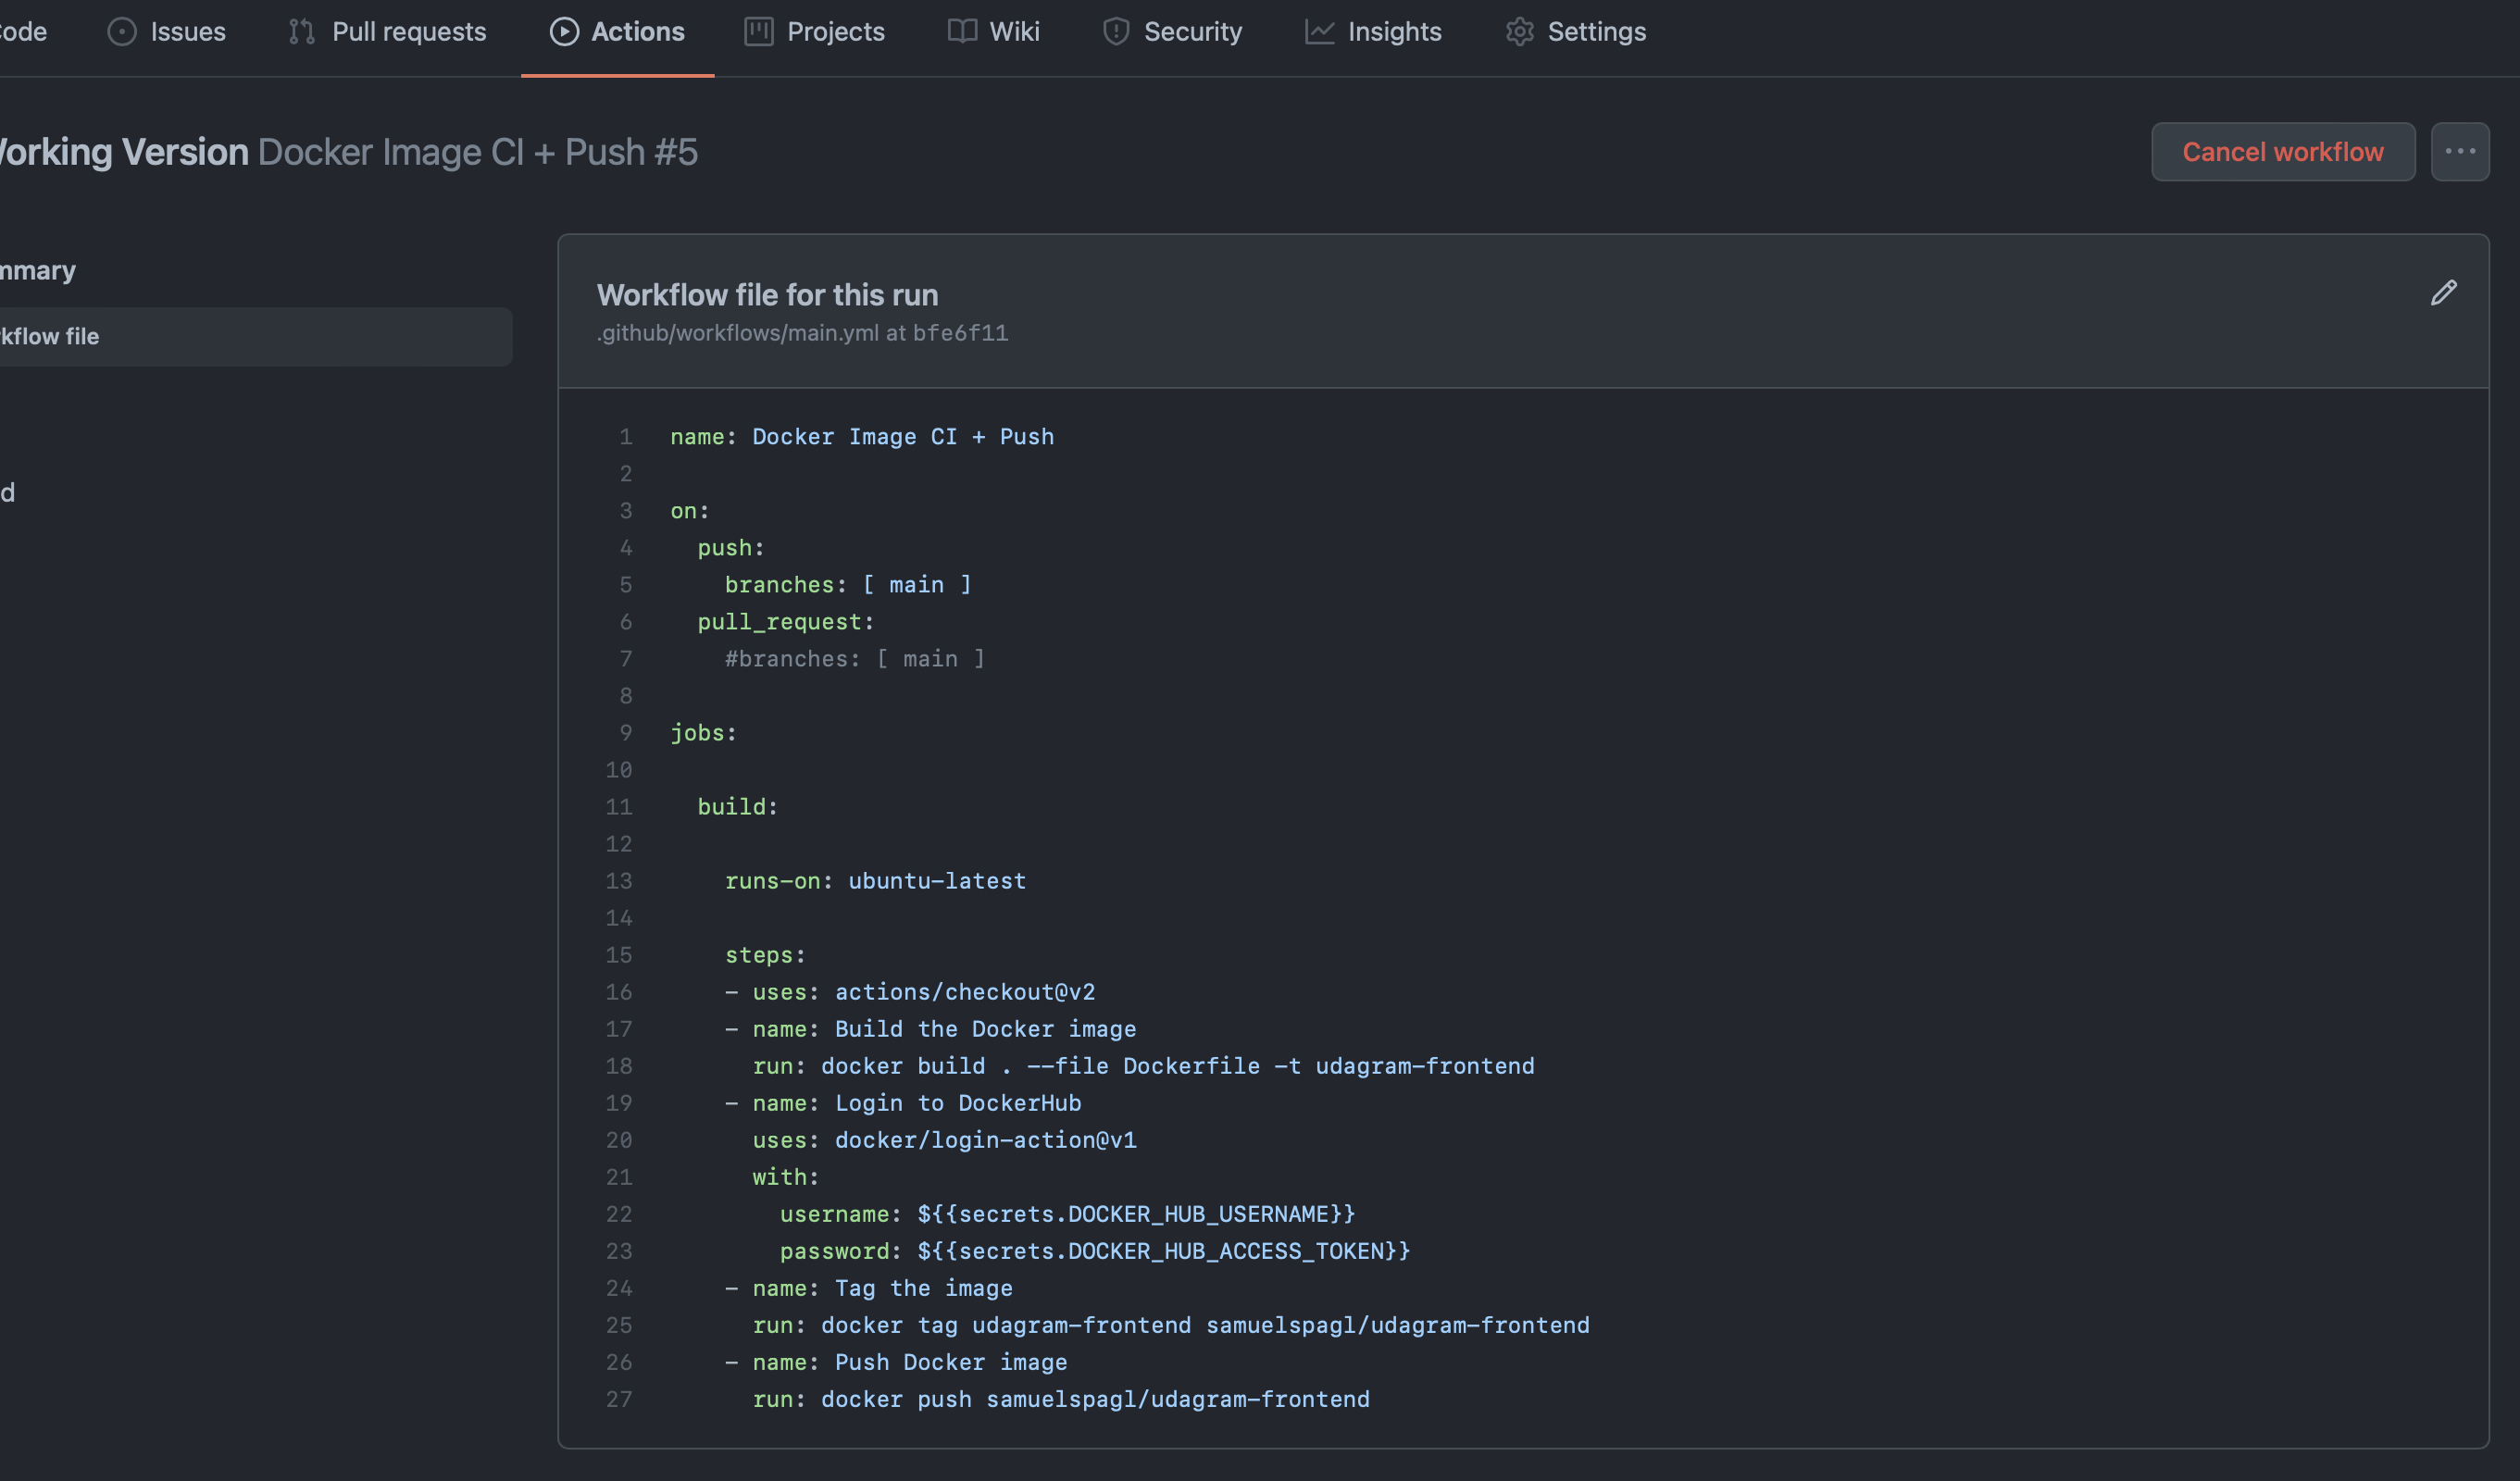Click the main.yml path with commit bfe6f11
Screen dimensions: 2520x1481
[x=802, y=333]
